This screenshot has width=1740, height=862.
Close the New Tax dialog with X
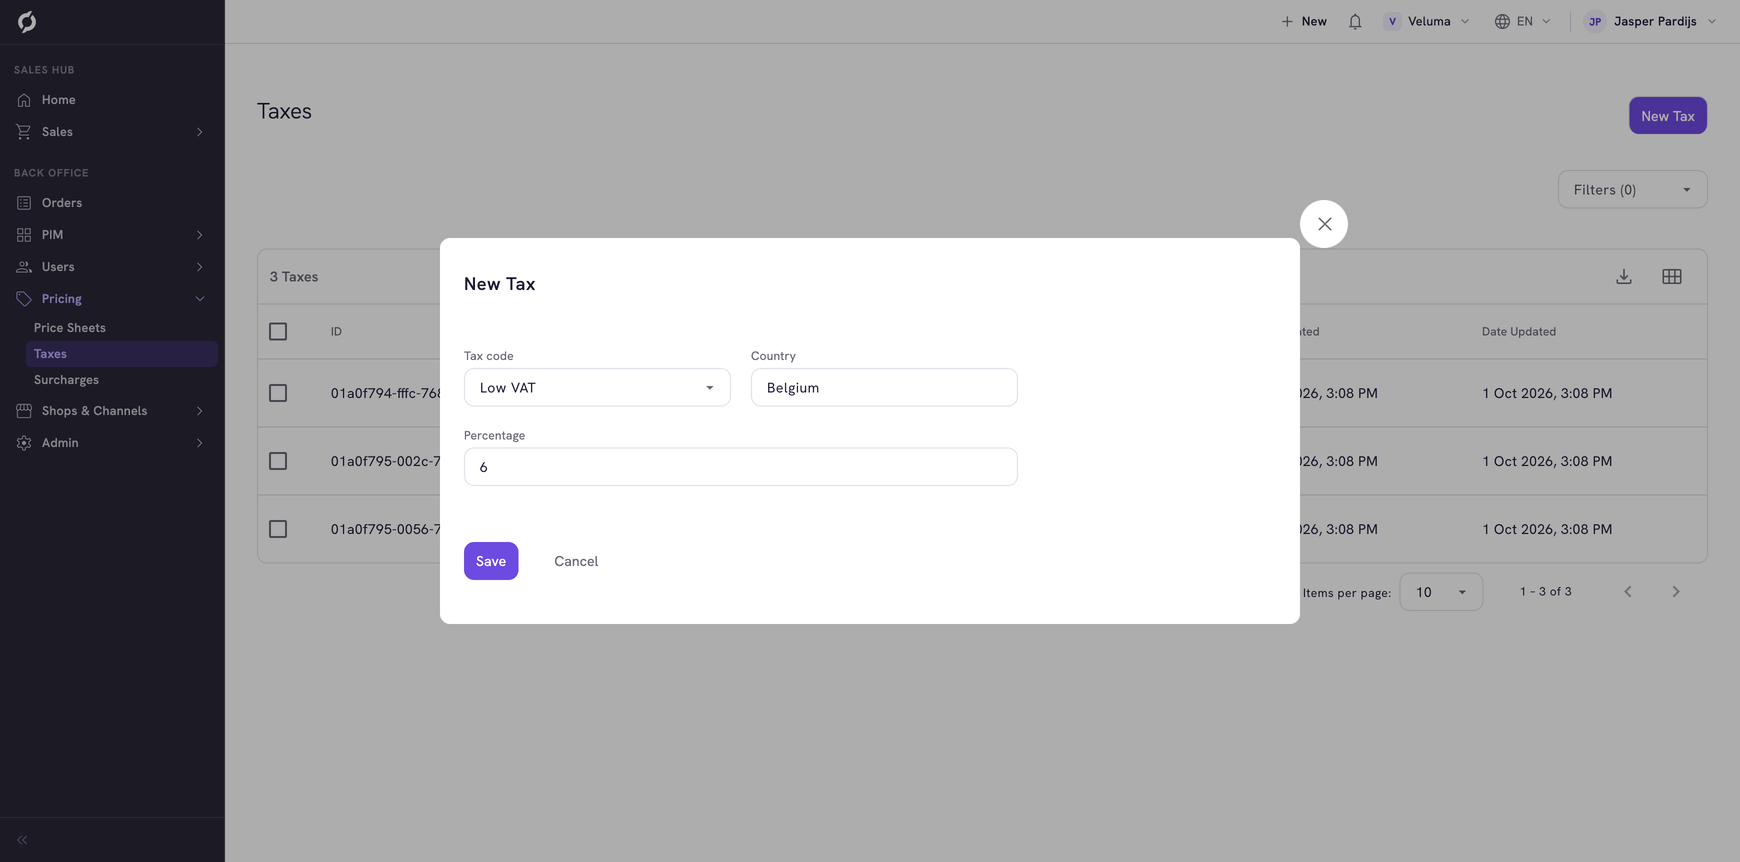click(x=1324, y=224)
